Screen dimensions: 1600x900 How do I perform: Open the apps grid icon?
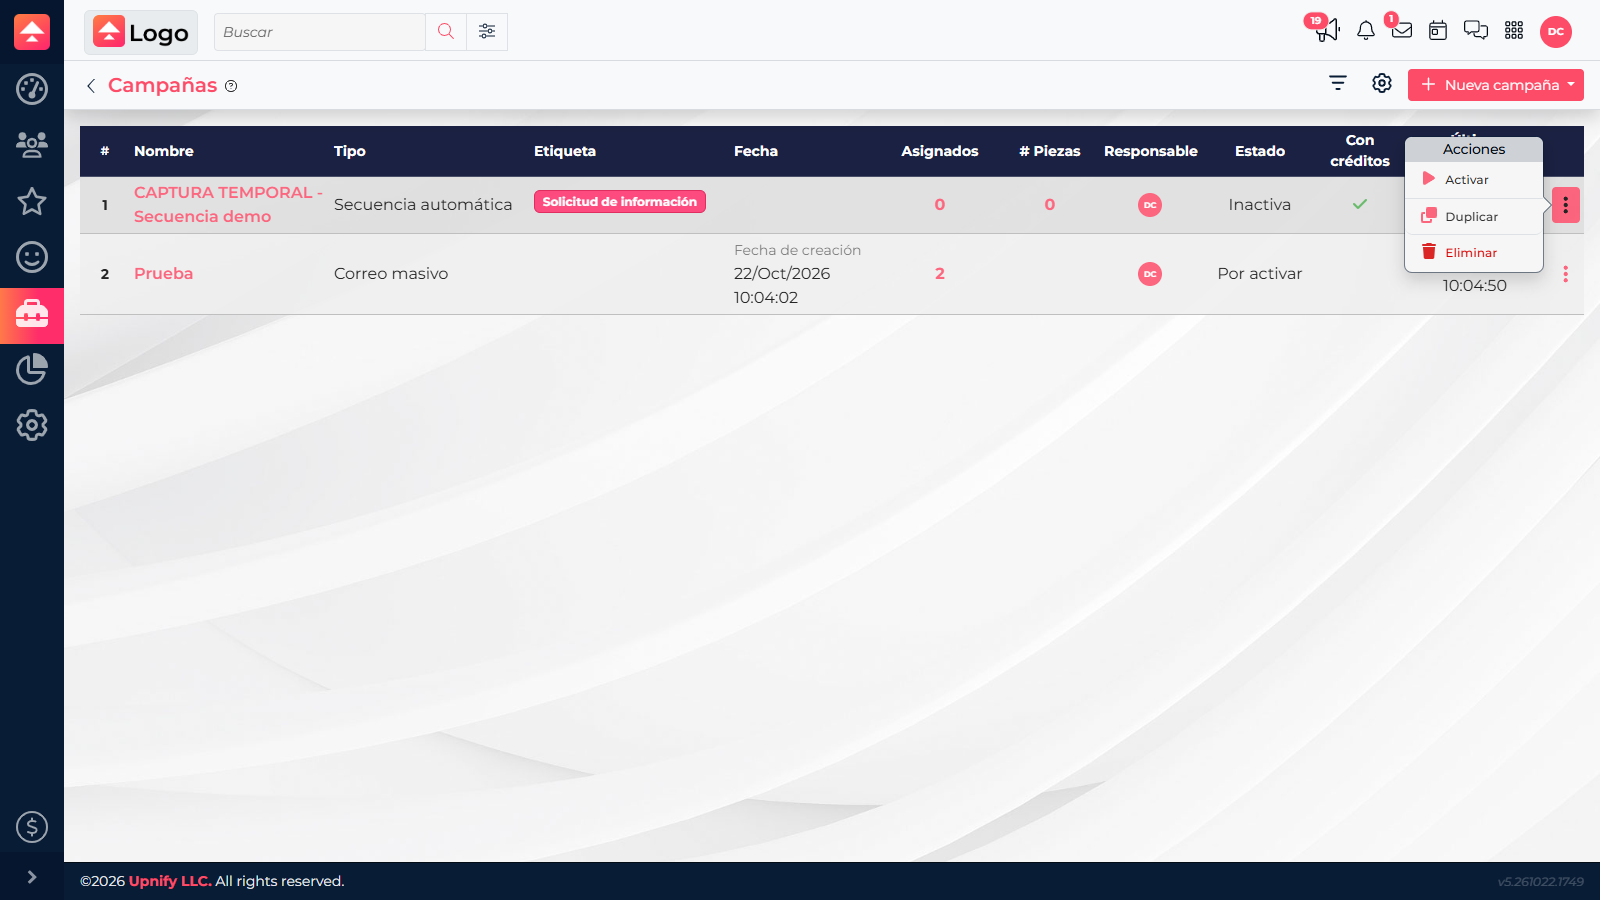point(1514,31)
